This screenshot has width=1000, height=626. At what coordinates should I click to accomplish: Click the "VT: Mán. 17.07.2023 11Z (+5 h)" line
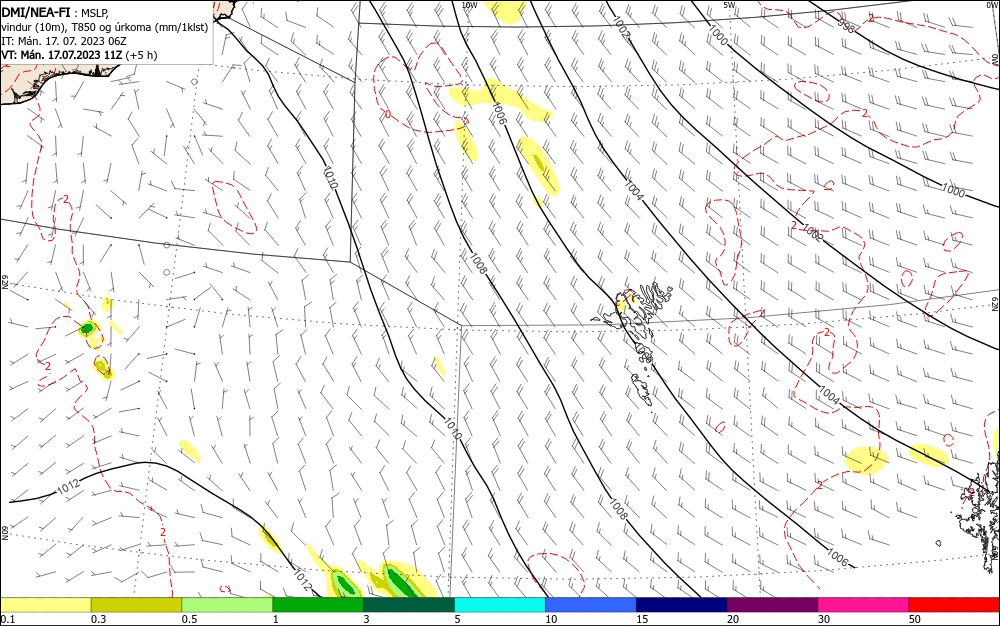79,55
